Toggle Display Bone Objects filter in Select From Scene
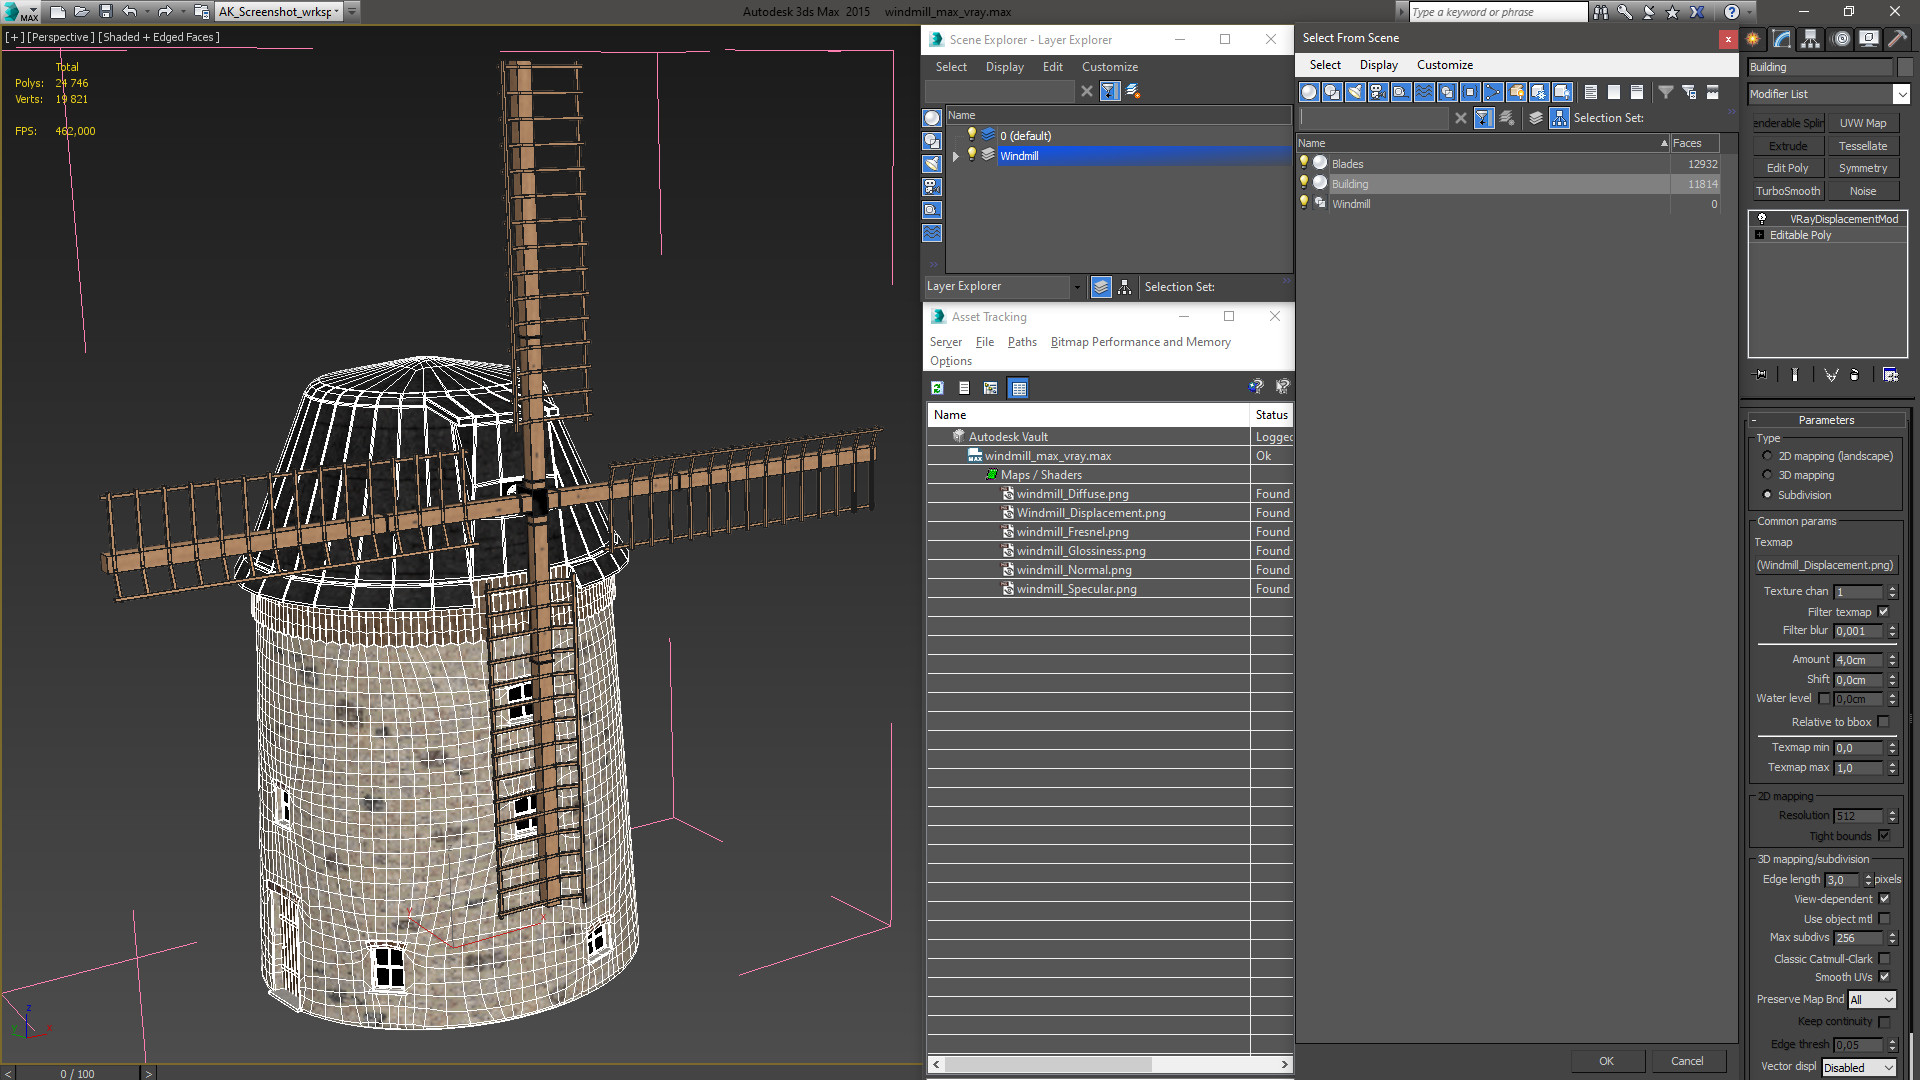This screenshot has width=1920, height=1080. [1493, 92]
